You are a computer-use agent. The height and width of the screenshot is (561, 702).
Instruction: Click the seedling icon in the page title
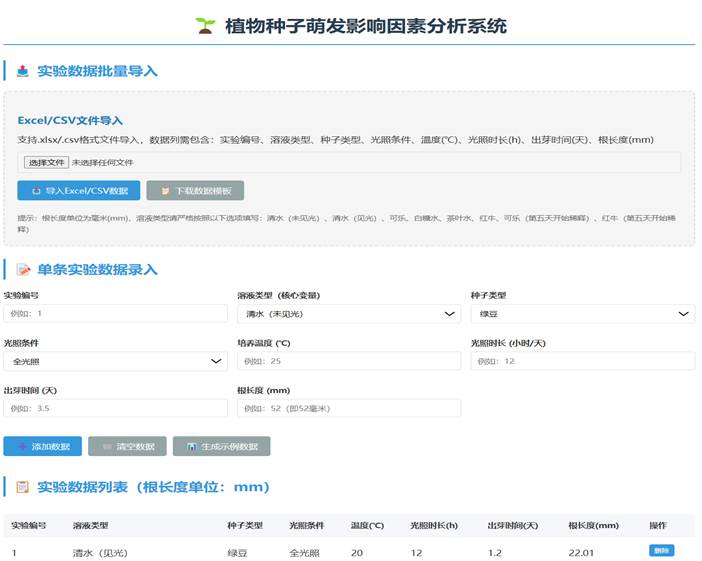204,26
